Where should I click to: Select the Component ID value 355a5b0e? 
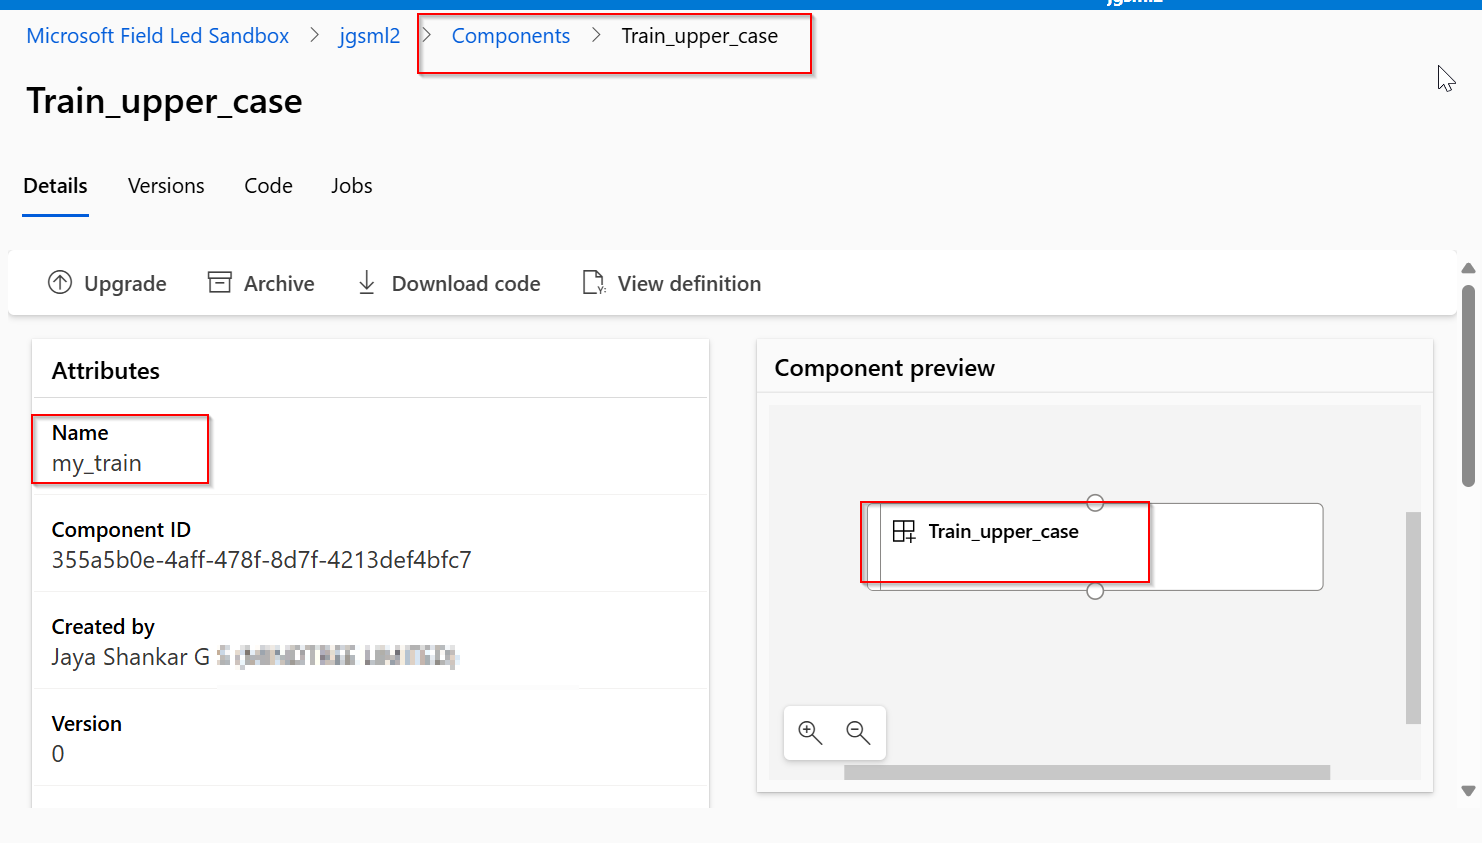[261, 560]
